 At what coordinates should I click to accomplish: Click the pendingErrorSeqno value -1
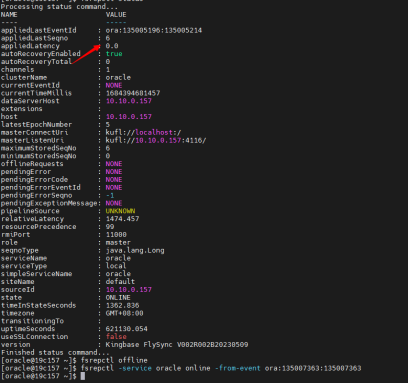pyautogui.click(x=110, y=195)
